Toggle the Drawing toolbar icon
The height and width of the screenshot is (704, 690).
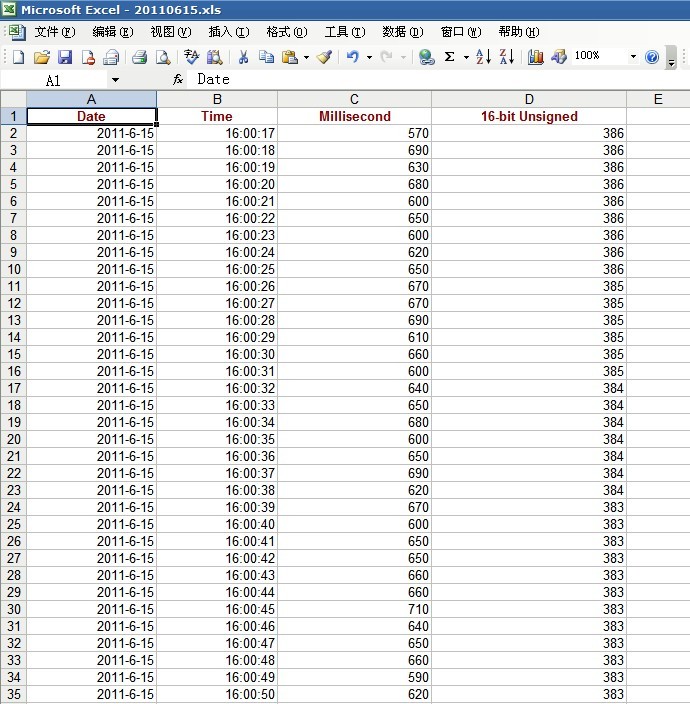[559, 57]
